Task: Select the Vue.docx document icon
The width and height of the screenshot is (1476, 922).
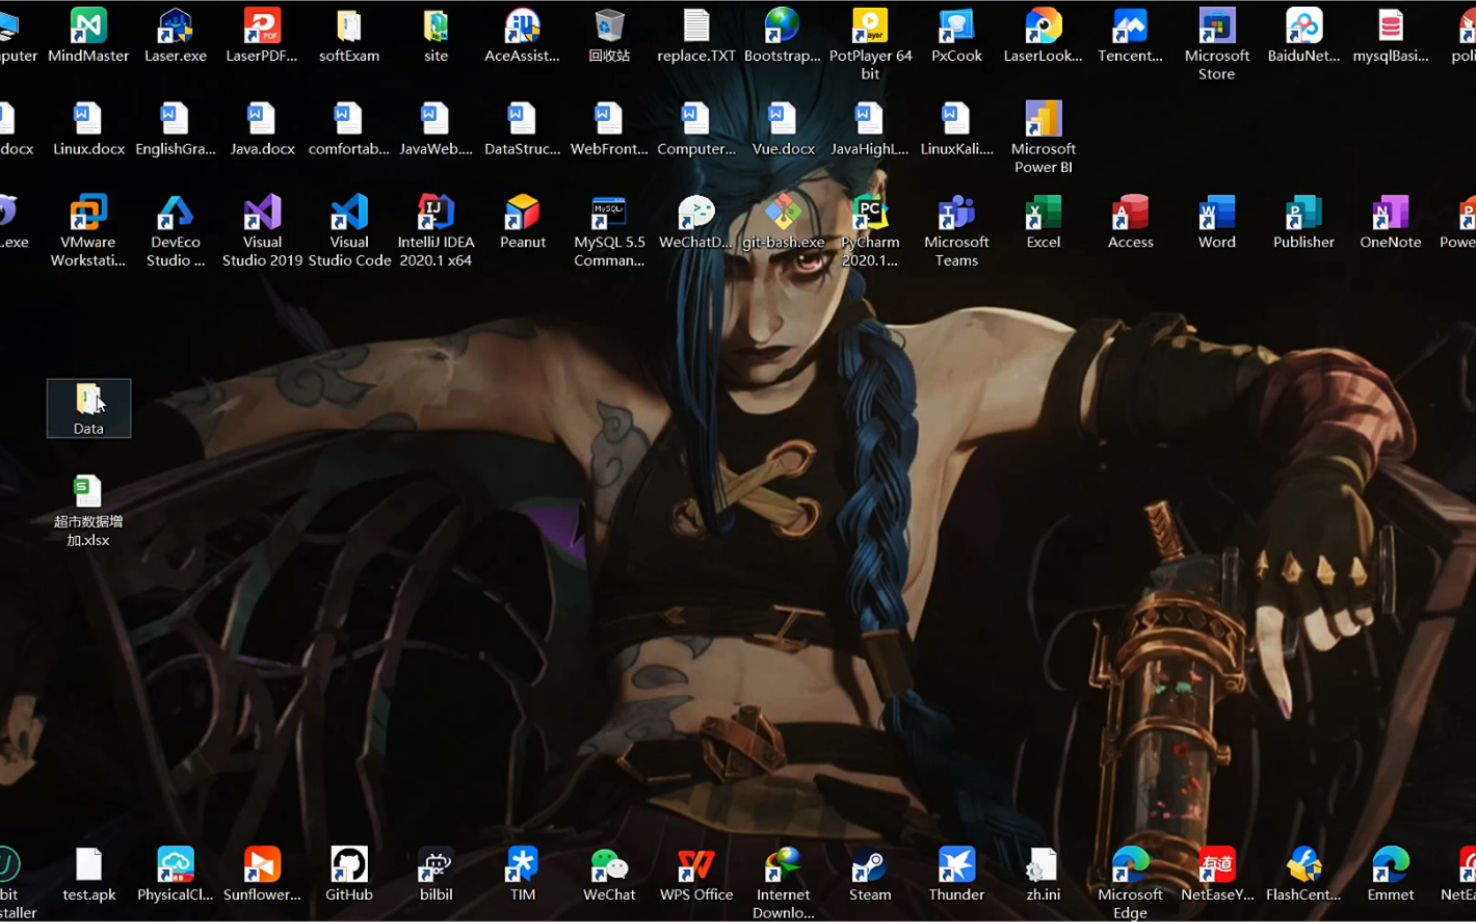Action: 783,128
